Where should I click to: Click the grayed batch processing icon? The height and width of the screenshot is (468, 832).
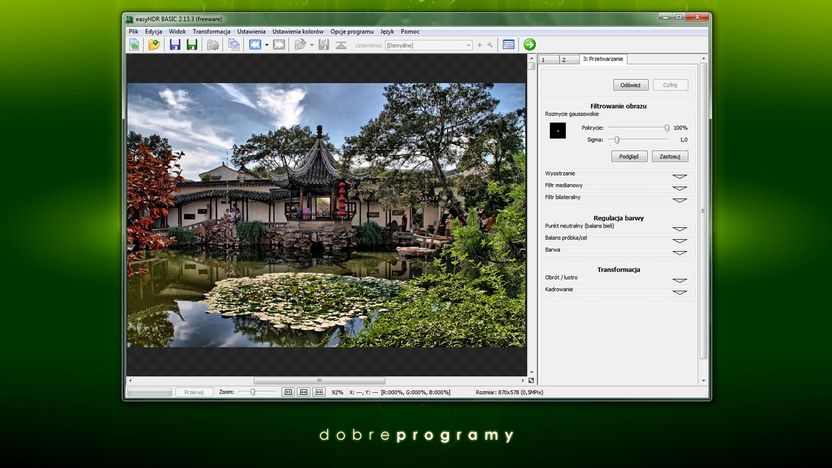pos(213,45)
